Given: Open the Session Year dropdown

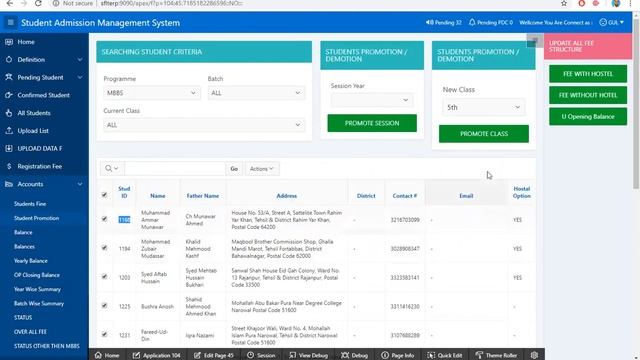Looking at the screenshot, I should [x=371, y=100].
